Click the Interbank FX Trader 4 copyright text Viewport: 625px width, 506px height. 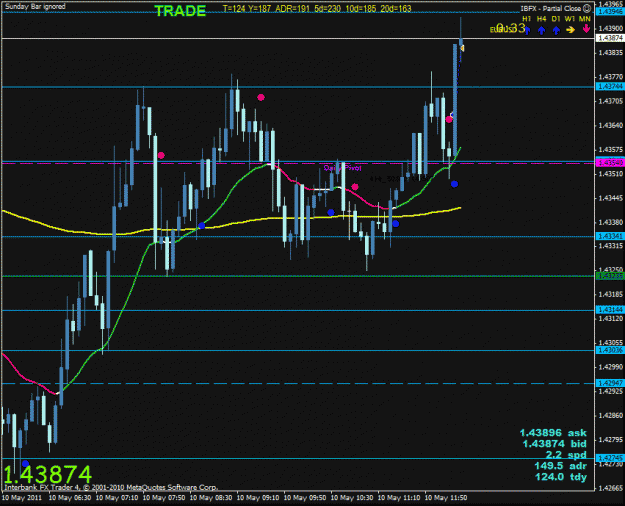coord(111,487)
